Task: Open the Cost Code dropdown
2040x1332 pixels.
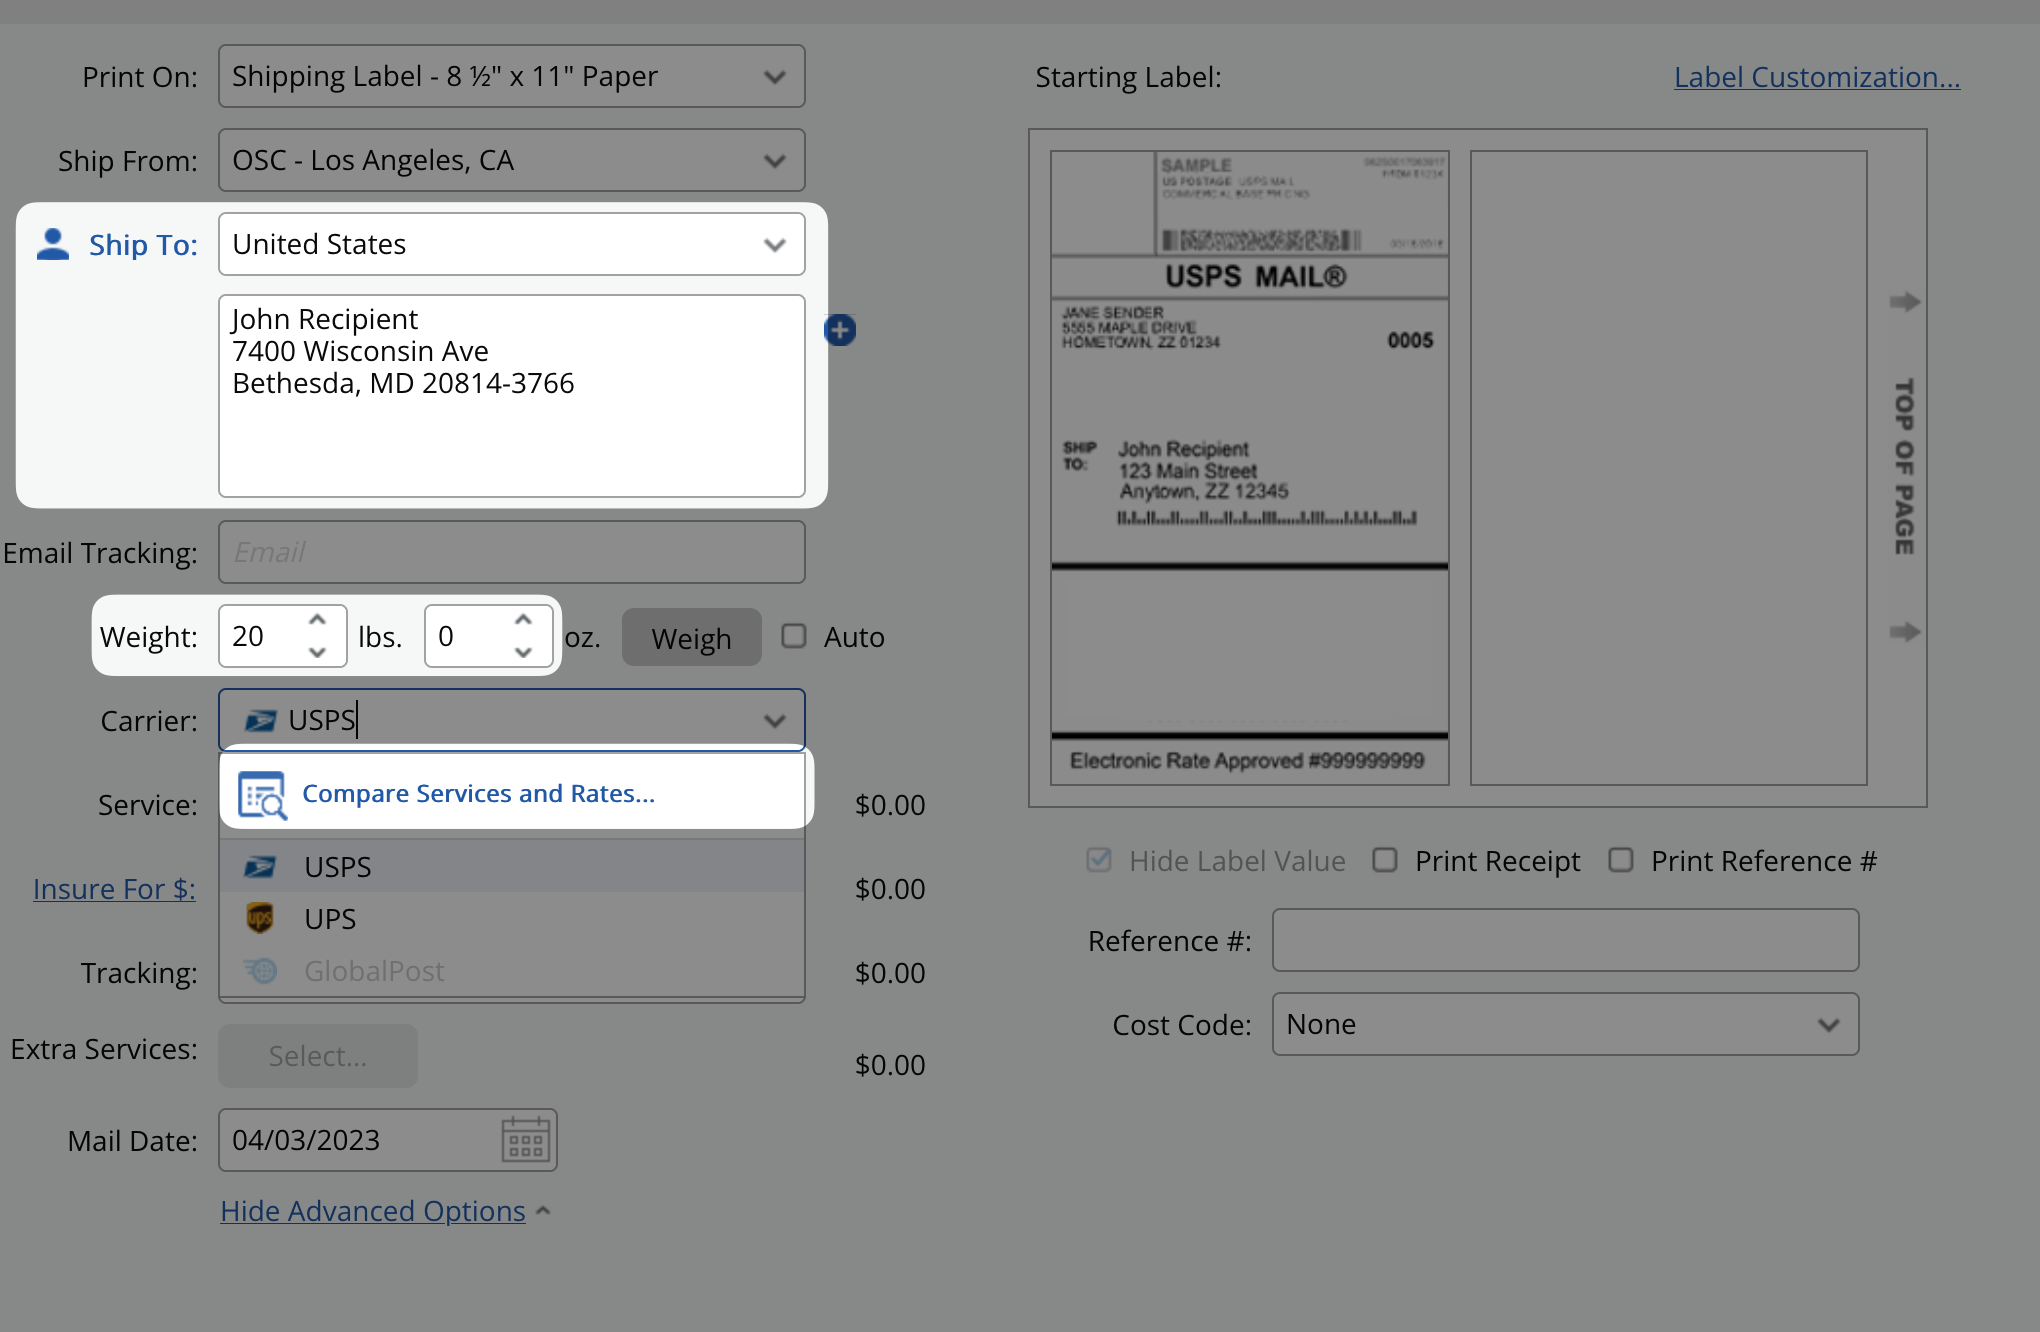Action: click(x=1566, y=1024)
